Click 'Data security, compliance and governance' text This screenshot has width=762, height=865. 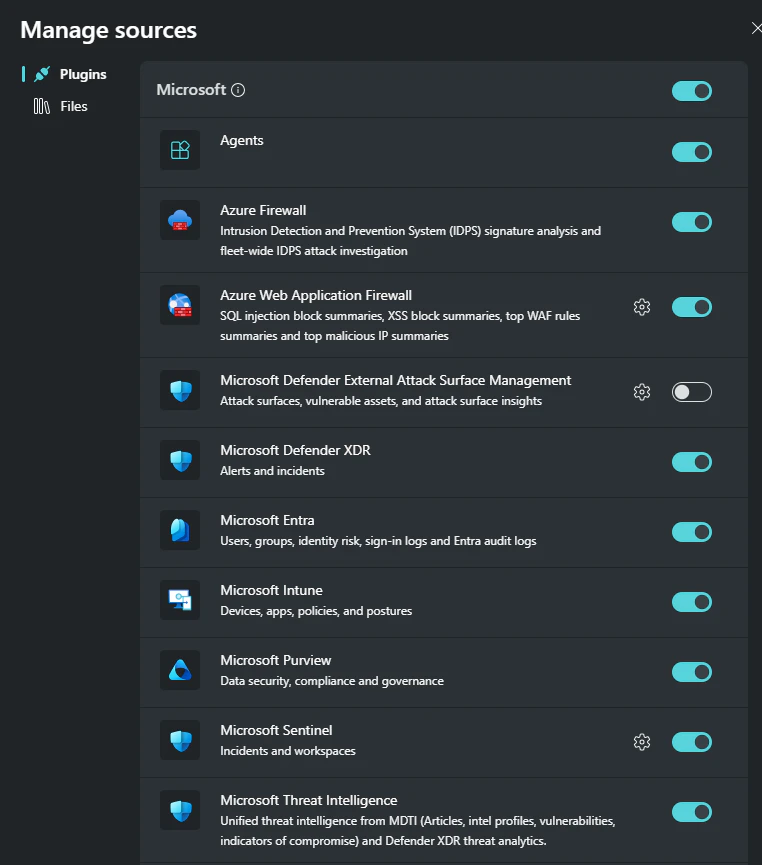[x=332, y=681]
